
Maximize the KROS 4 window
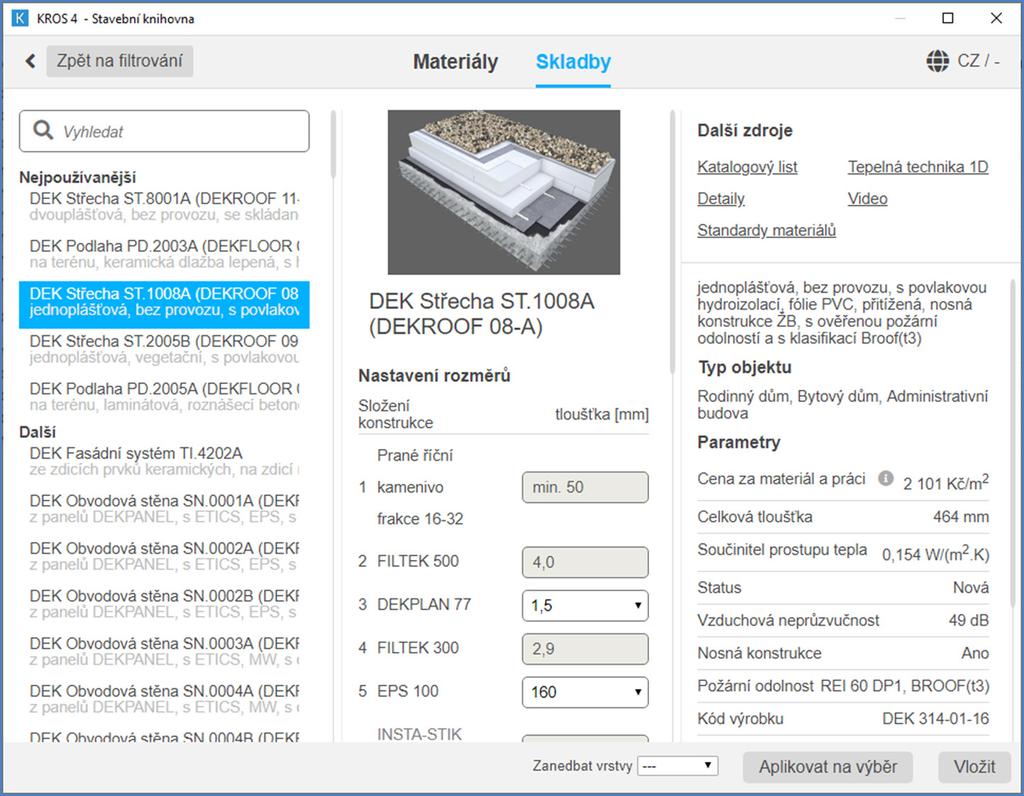948,18
